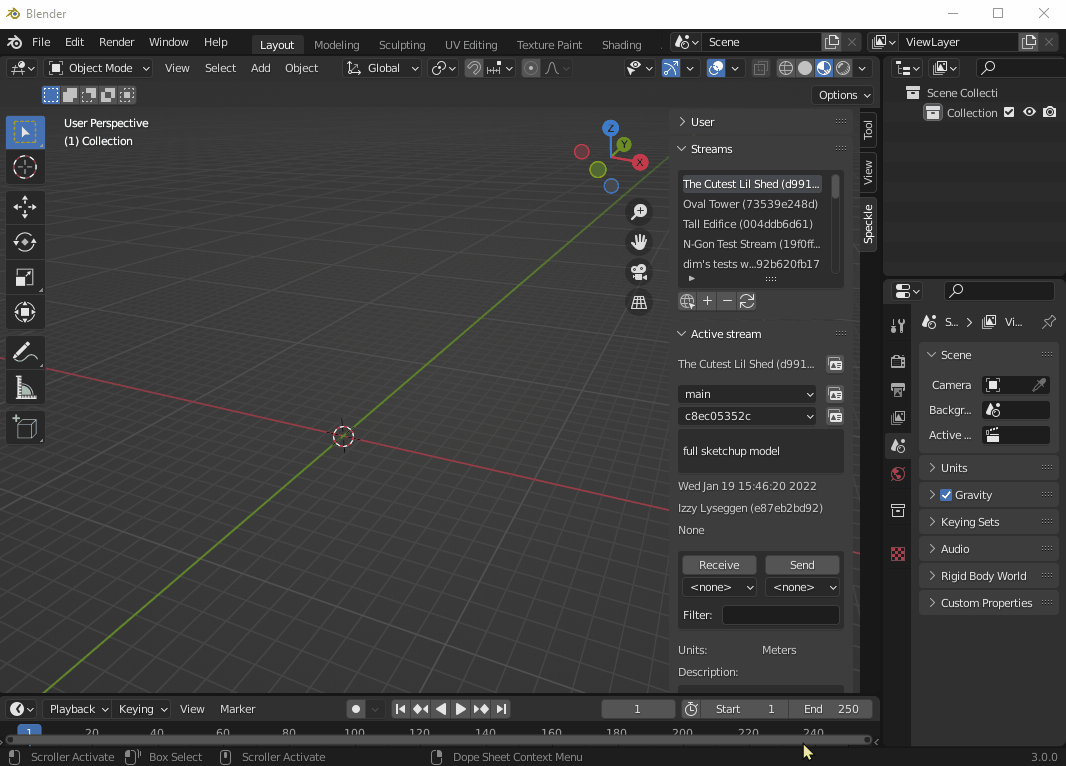Open the Object Mode dropdown
The height and width of the screenshot is (766, 1066).
[x=99, y=68]
